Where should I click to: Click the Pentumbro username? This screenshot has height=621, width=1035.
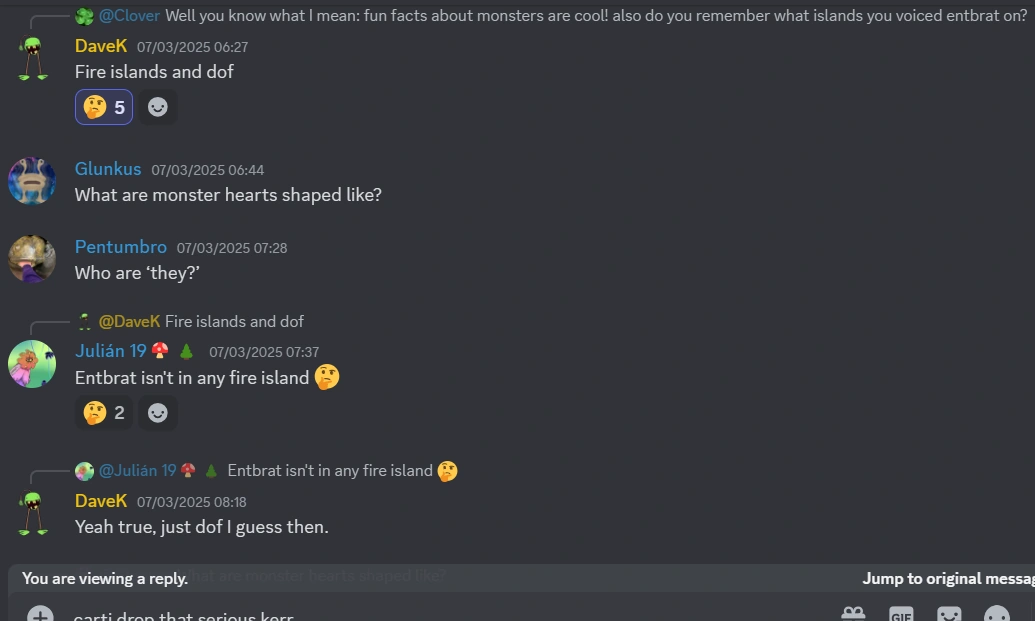121,247
